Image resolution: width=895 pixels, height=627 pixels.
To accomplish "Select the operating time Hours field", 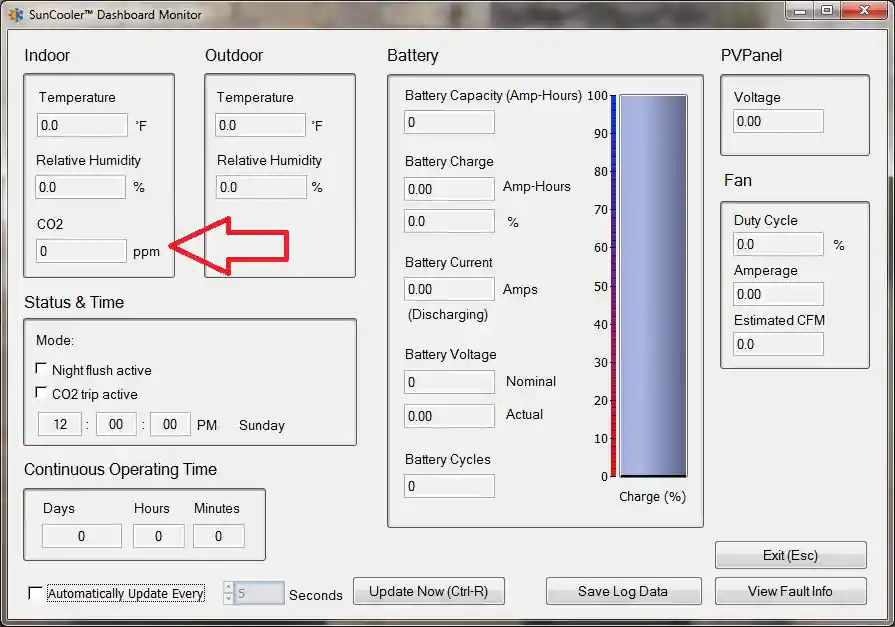I will pyautogui.click(x=159, y=536).
